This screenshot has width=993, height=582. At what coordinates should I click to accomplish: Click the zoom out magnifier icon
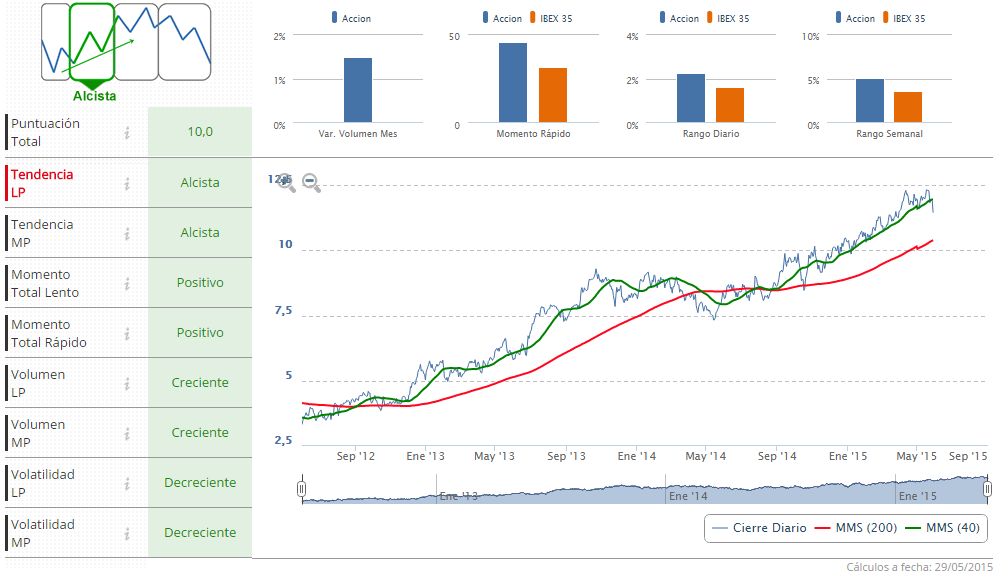point(311,182)
